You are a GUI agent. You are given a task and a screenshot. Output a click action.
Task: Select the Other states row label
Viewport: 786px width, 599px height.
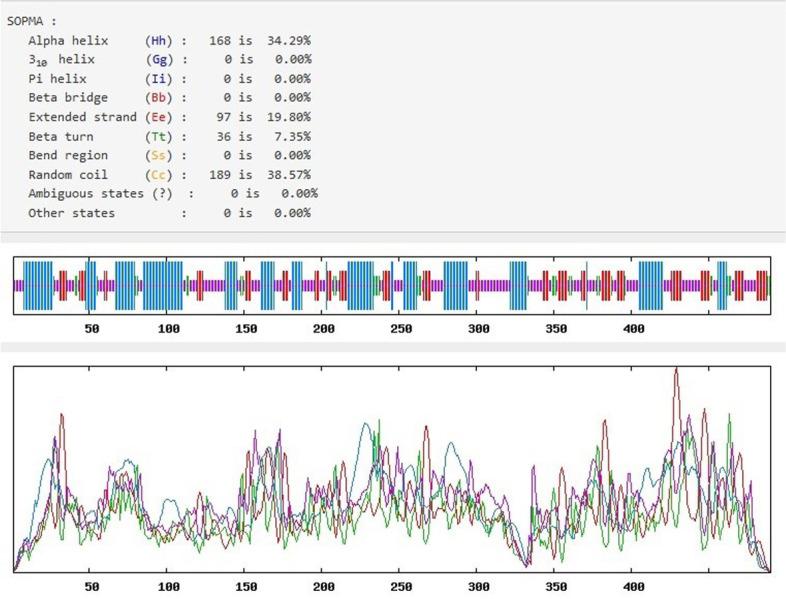[71, 213]
